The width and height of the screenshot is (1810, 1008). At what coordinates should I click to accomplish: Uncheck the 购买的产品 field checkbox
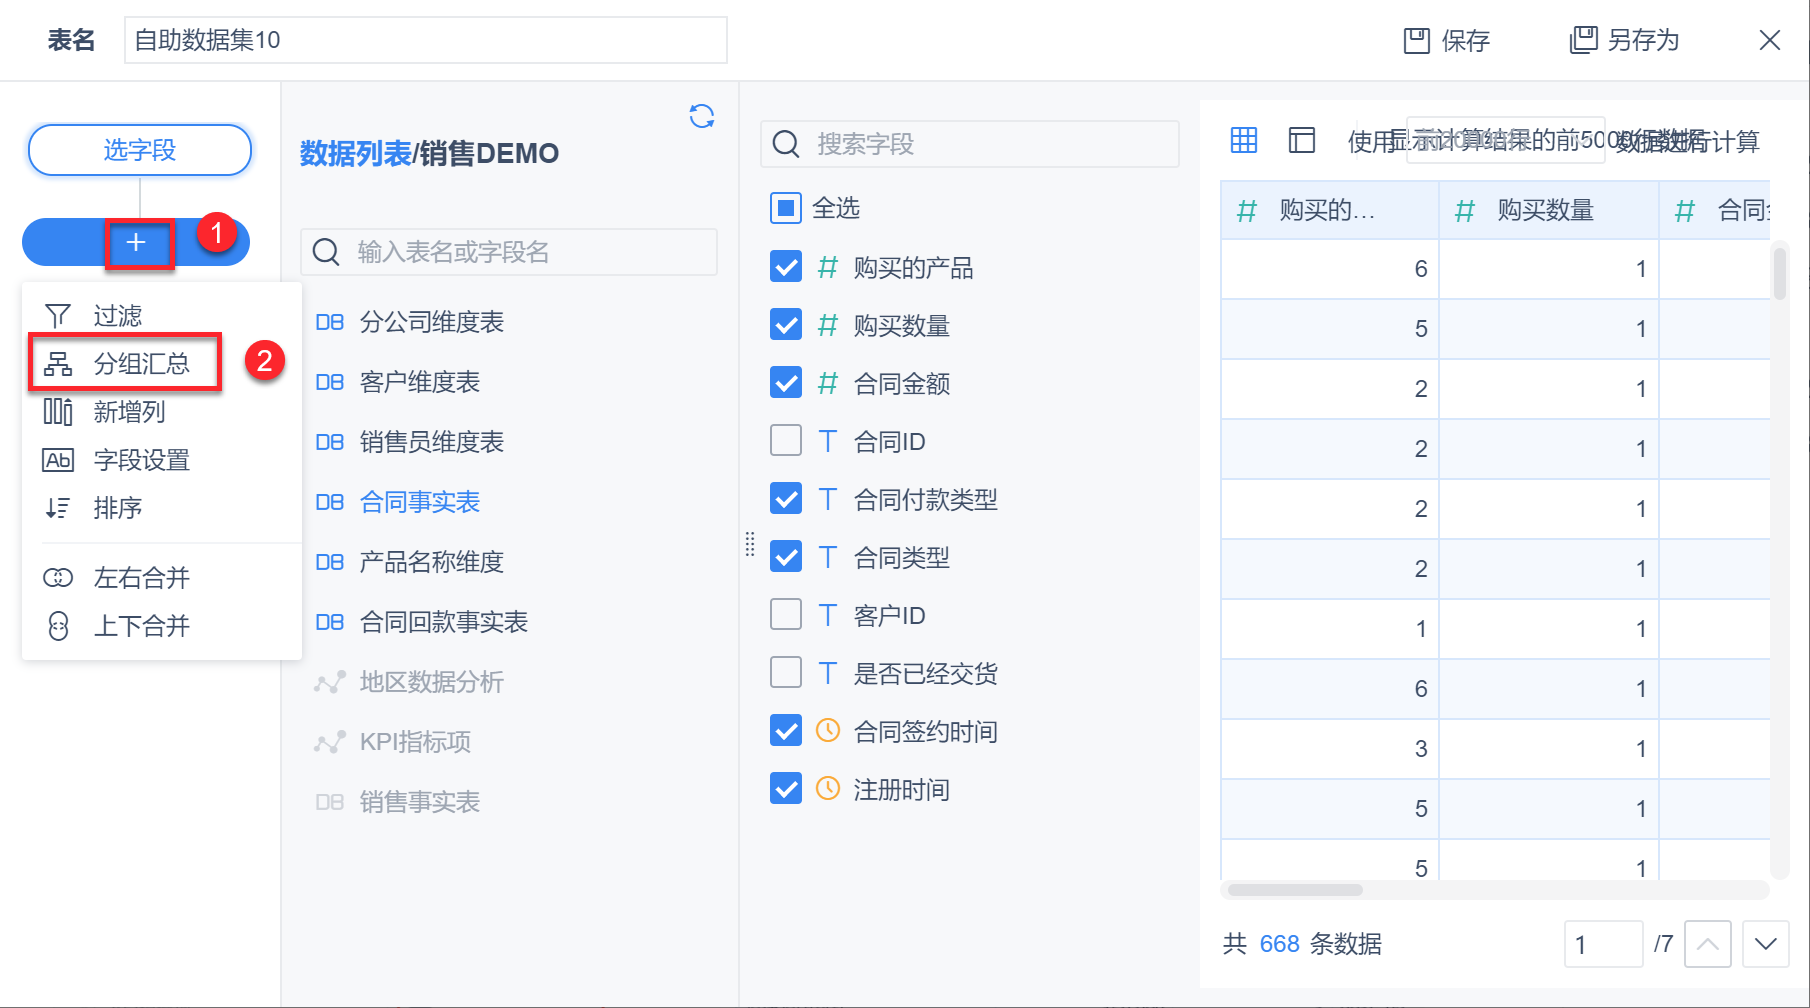click(786, 267)
